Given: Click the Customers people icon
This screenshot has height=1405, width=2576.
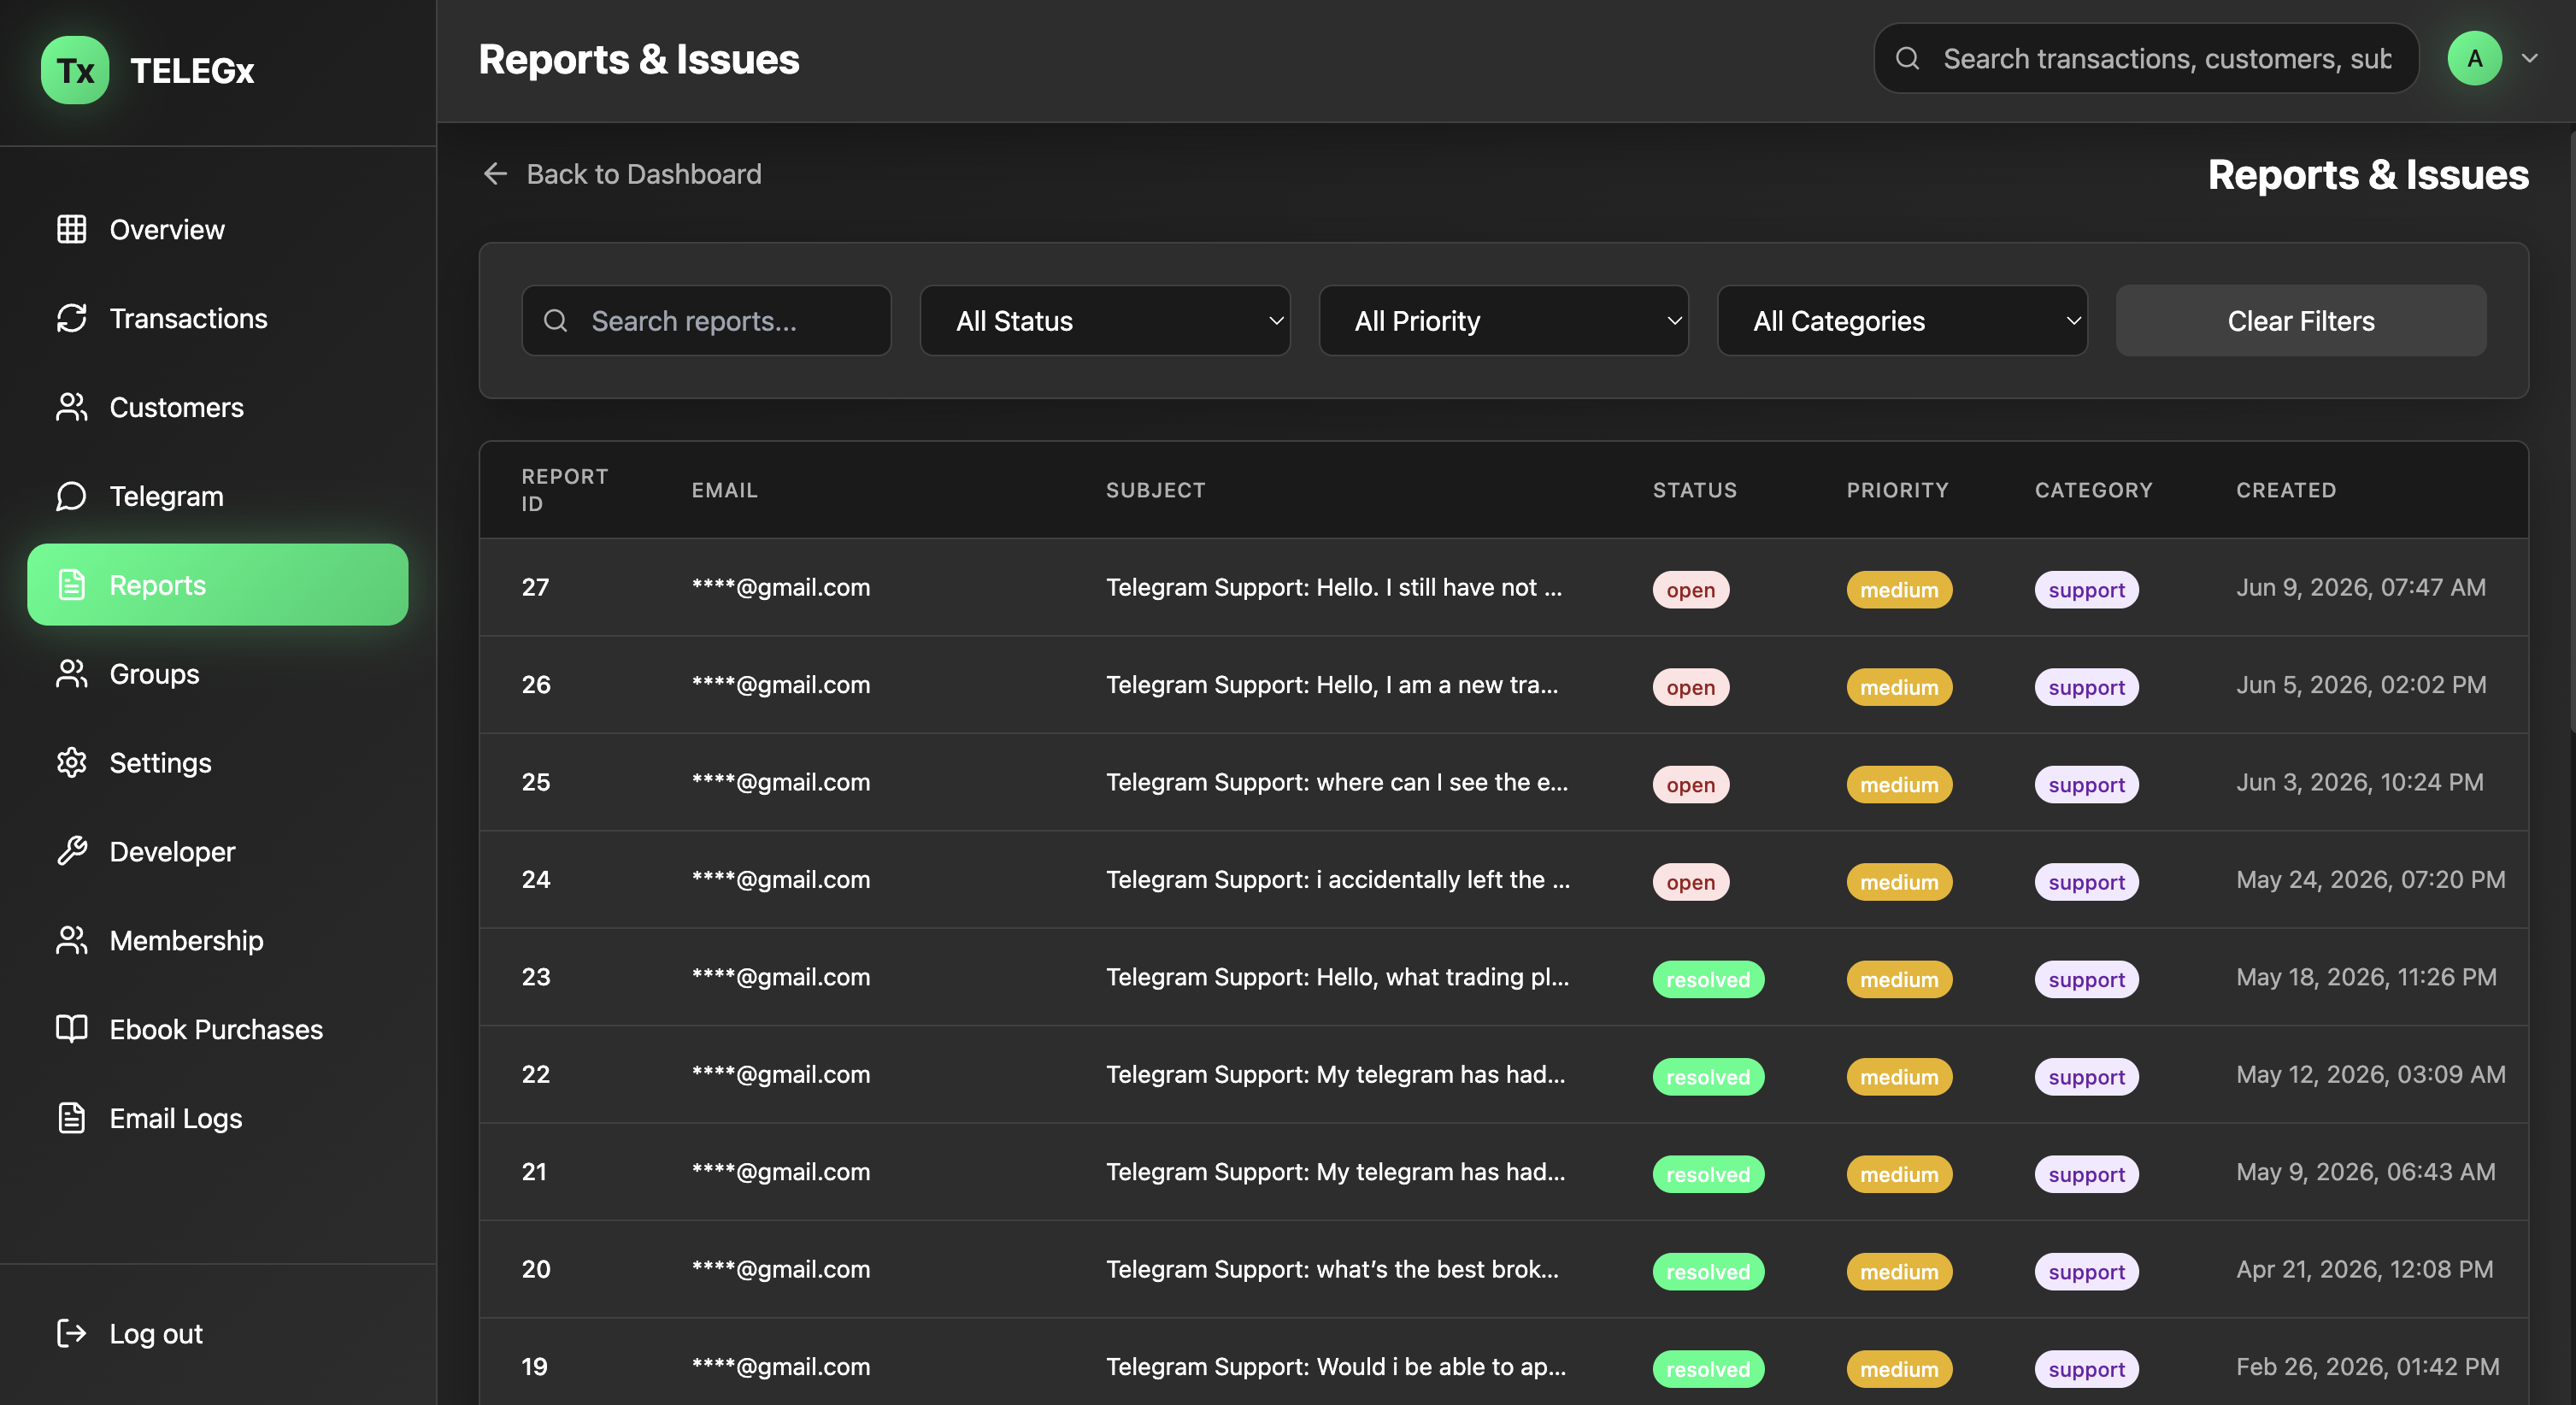Looking at the screenshot, I should 71,407.
